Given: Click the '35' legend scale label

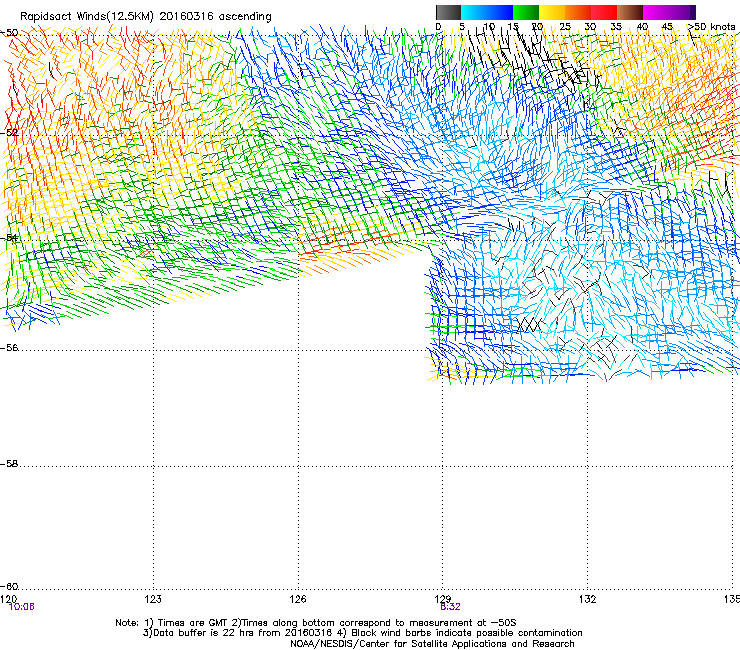Looking at the screenshot, I should coord(616,26).
